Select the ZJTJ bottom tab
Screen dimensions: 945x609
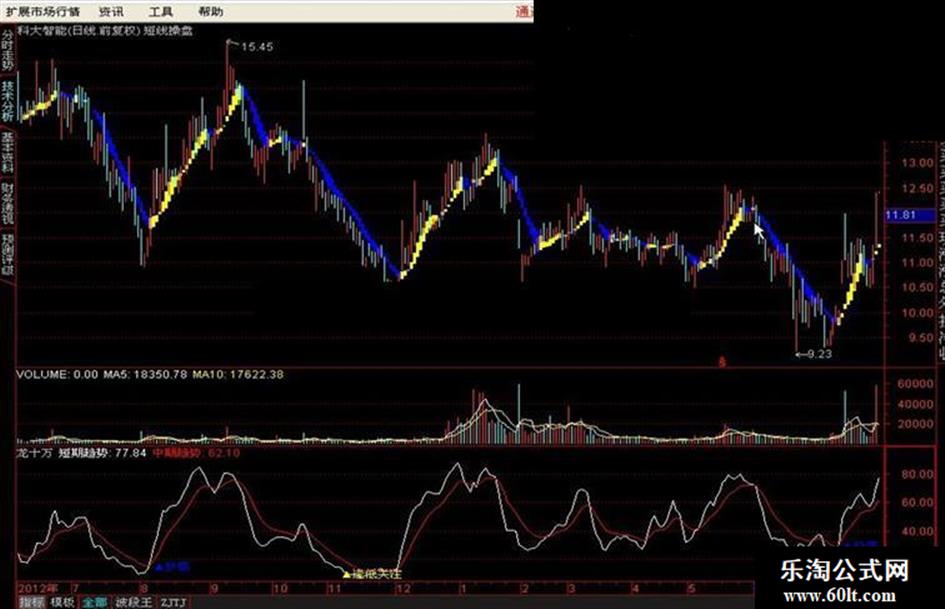(x=173, y=602)
